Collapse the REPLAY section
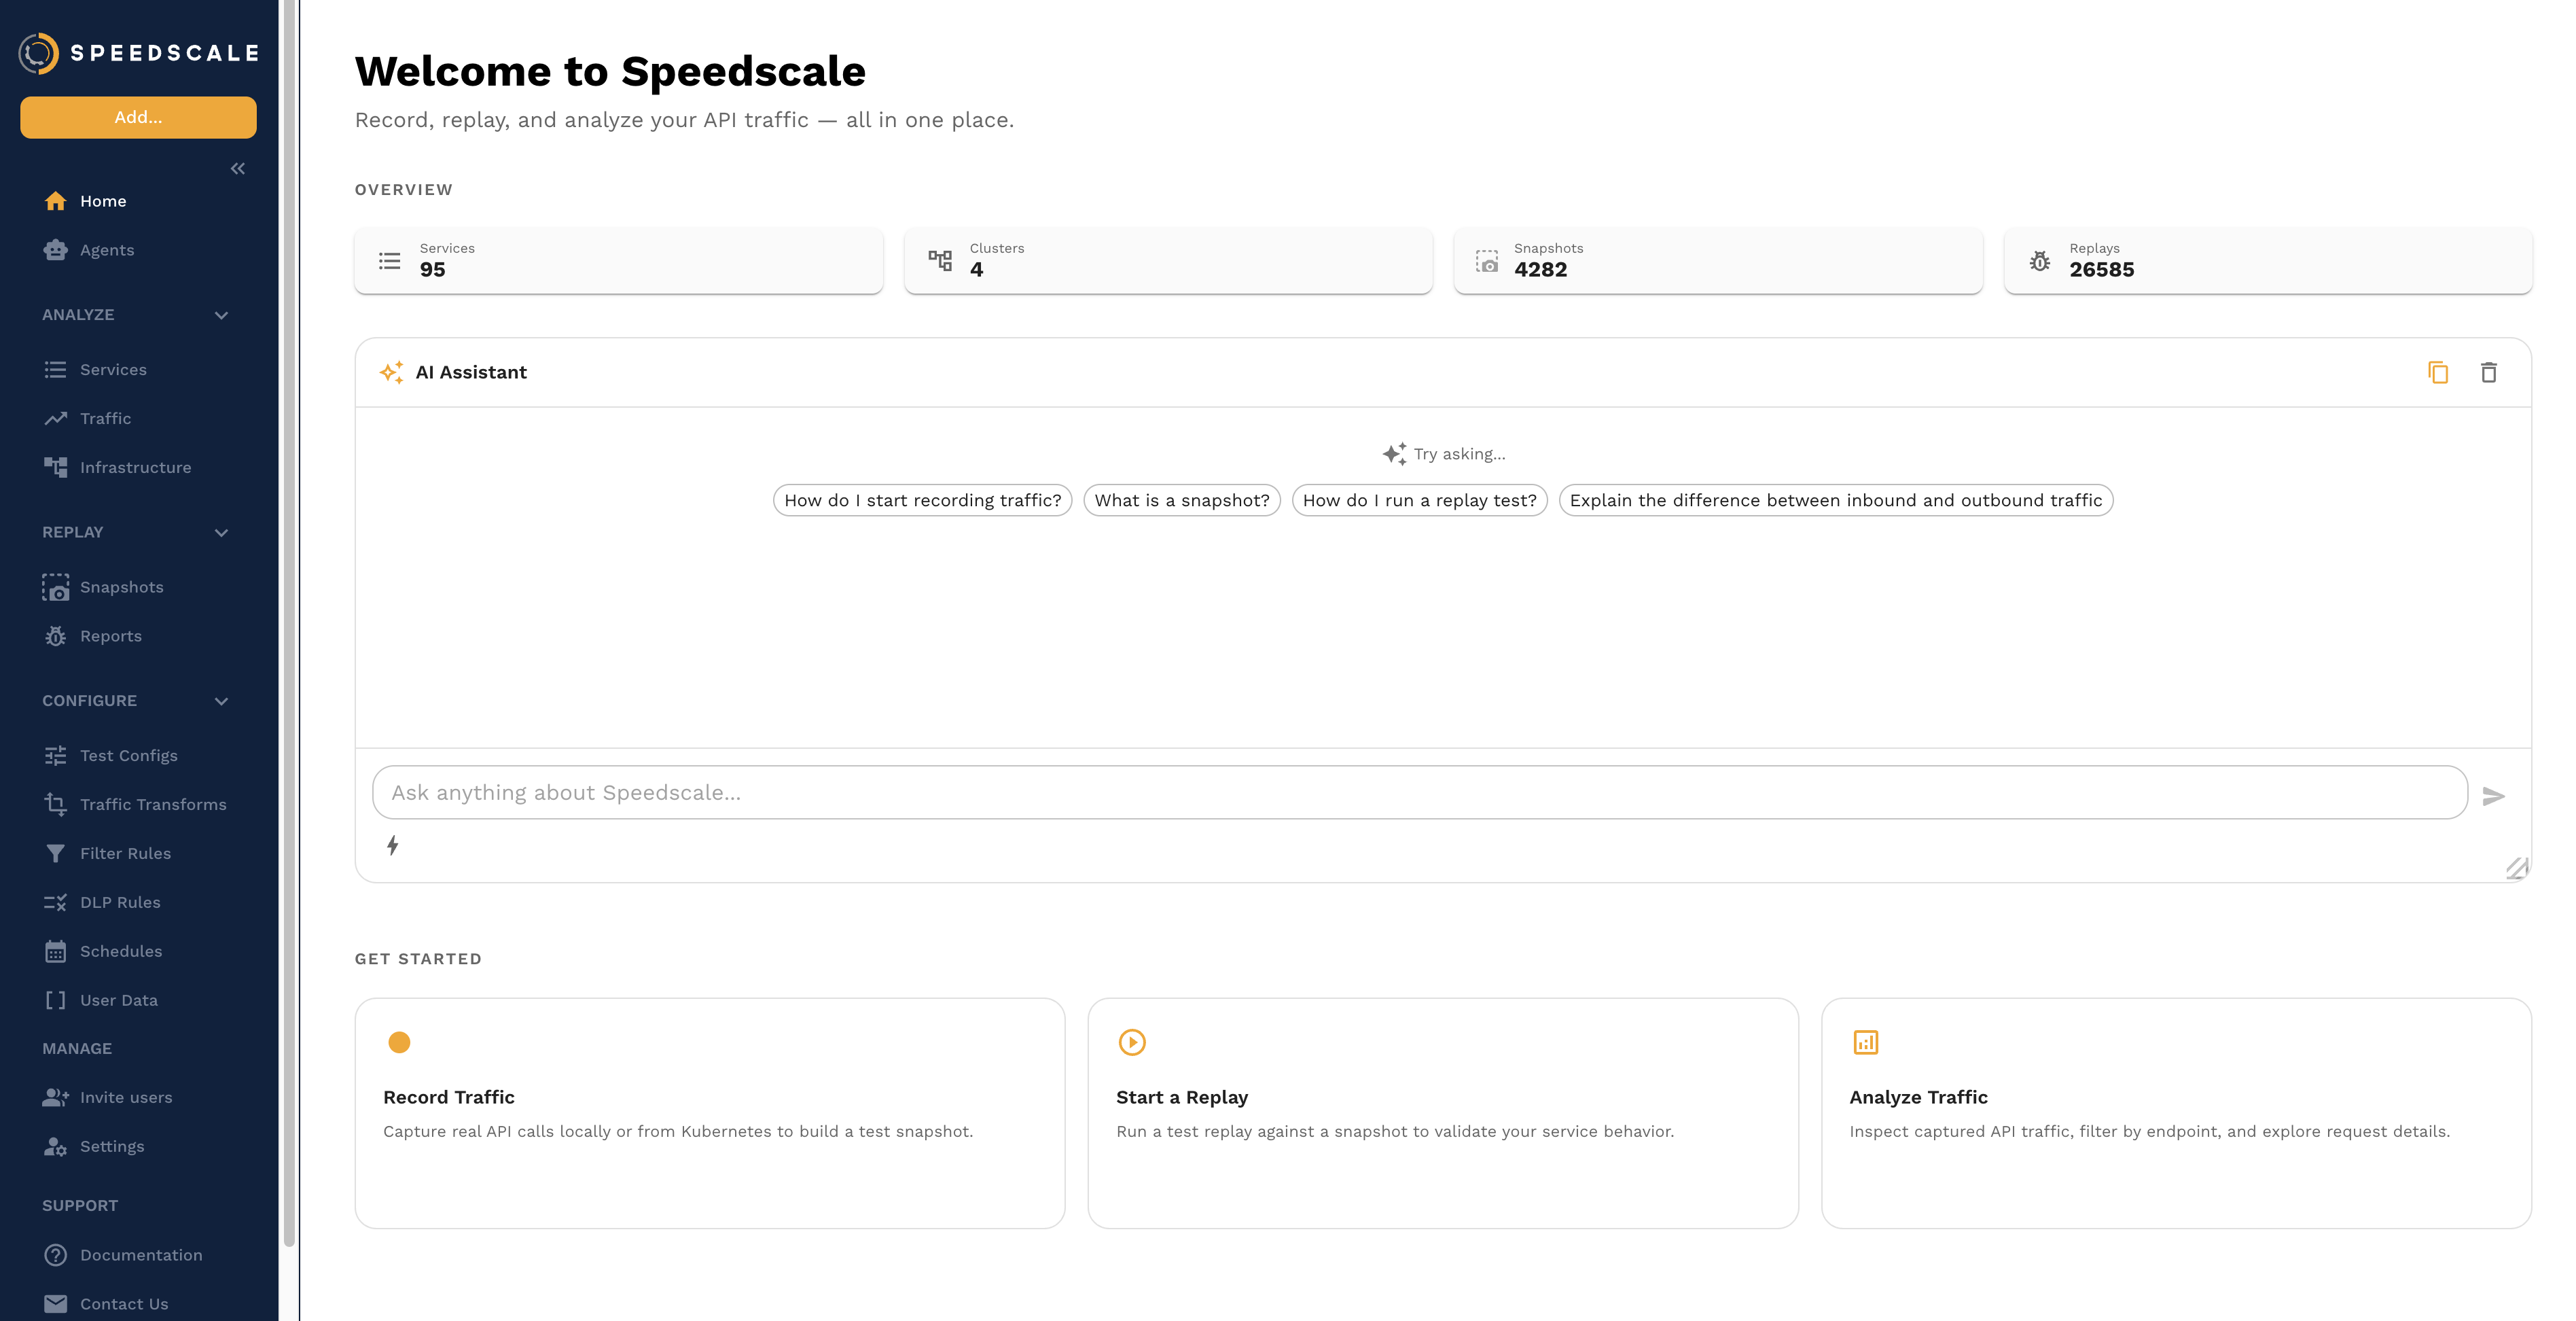The image size is (2576, 1321). coord(221,532)
